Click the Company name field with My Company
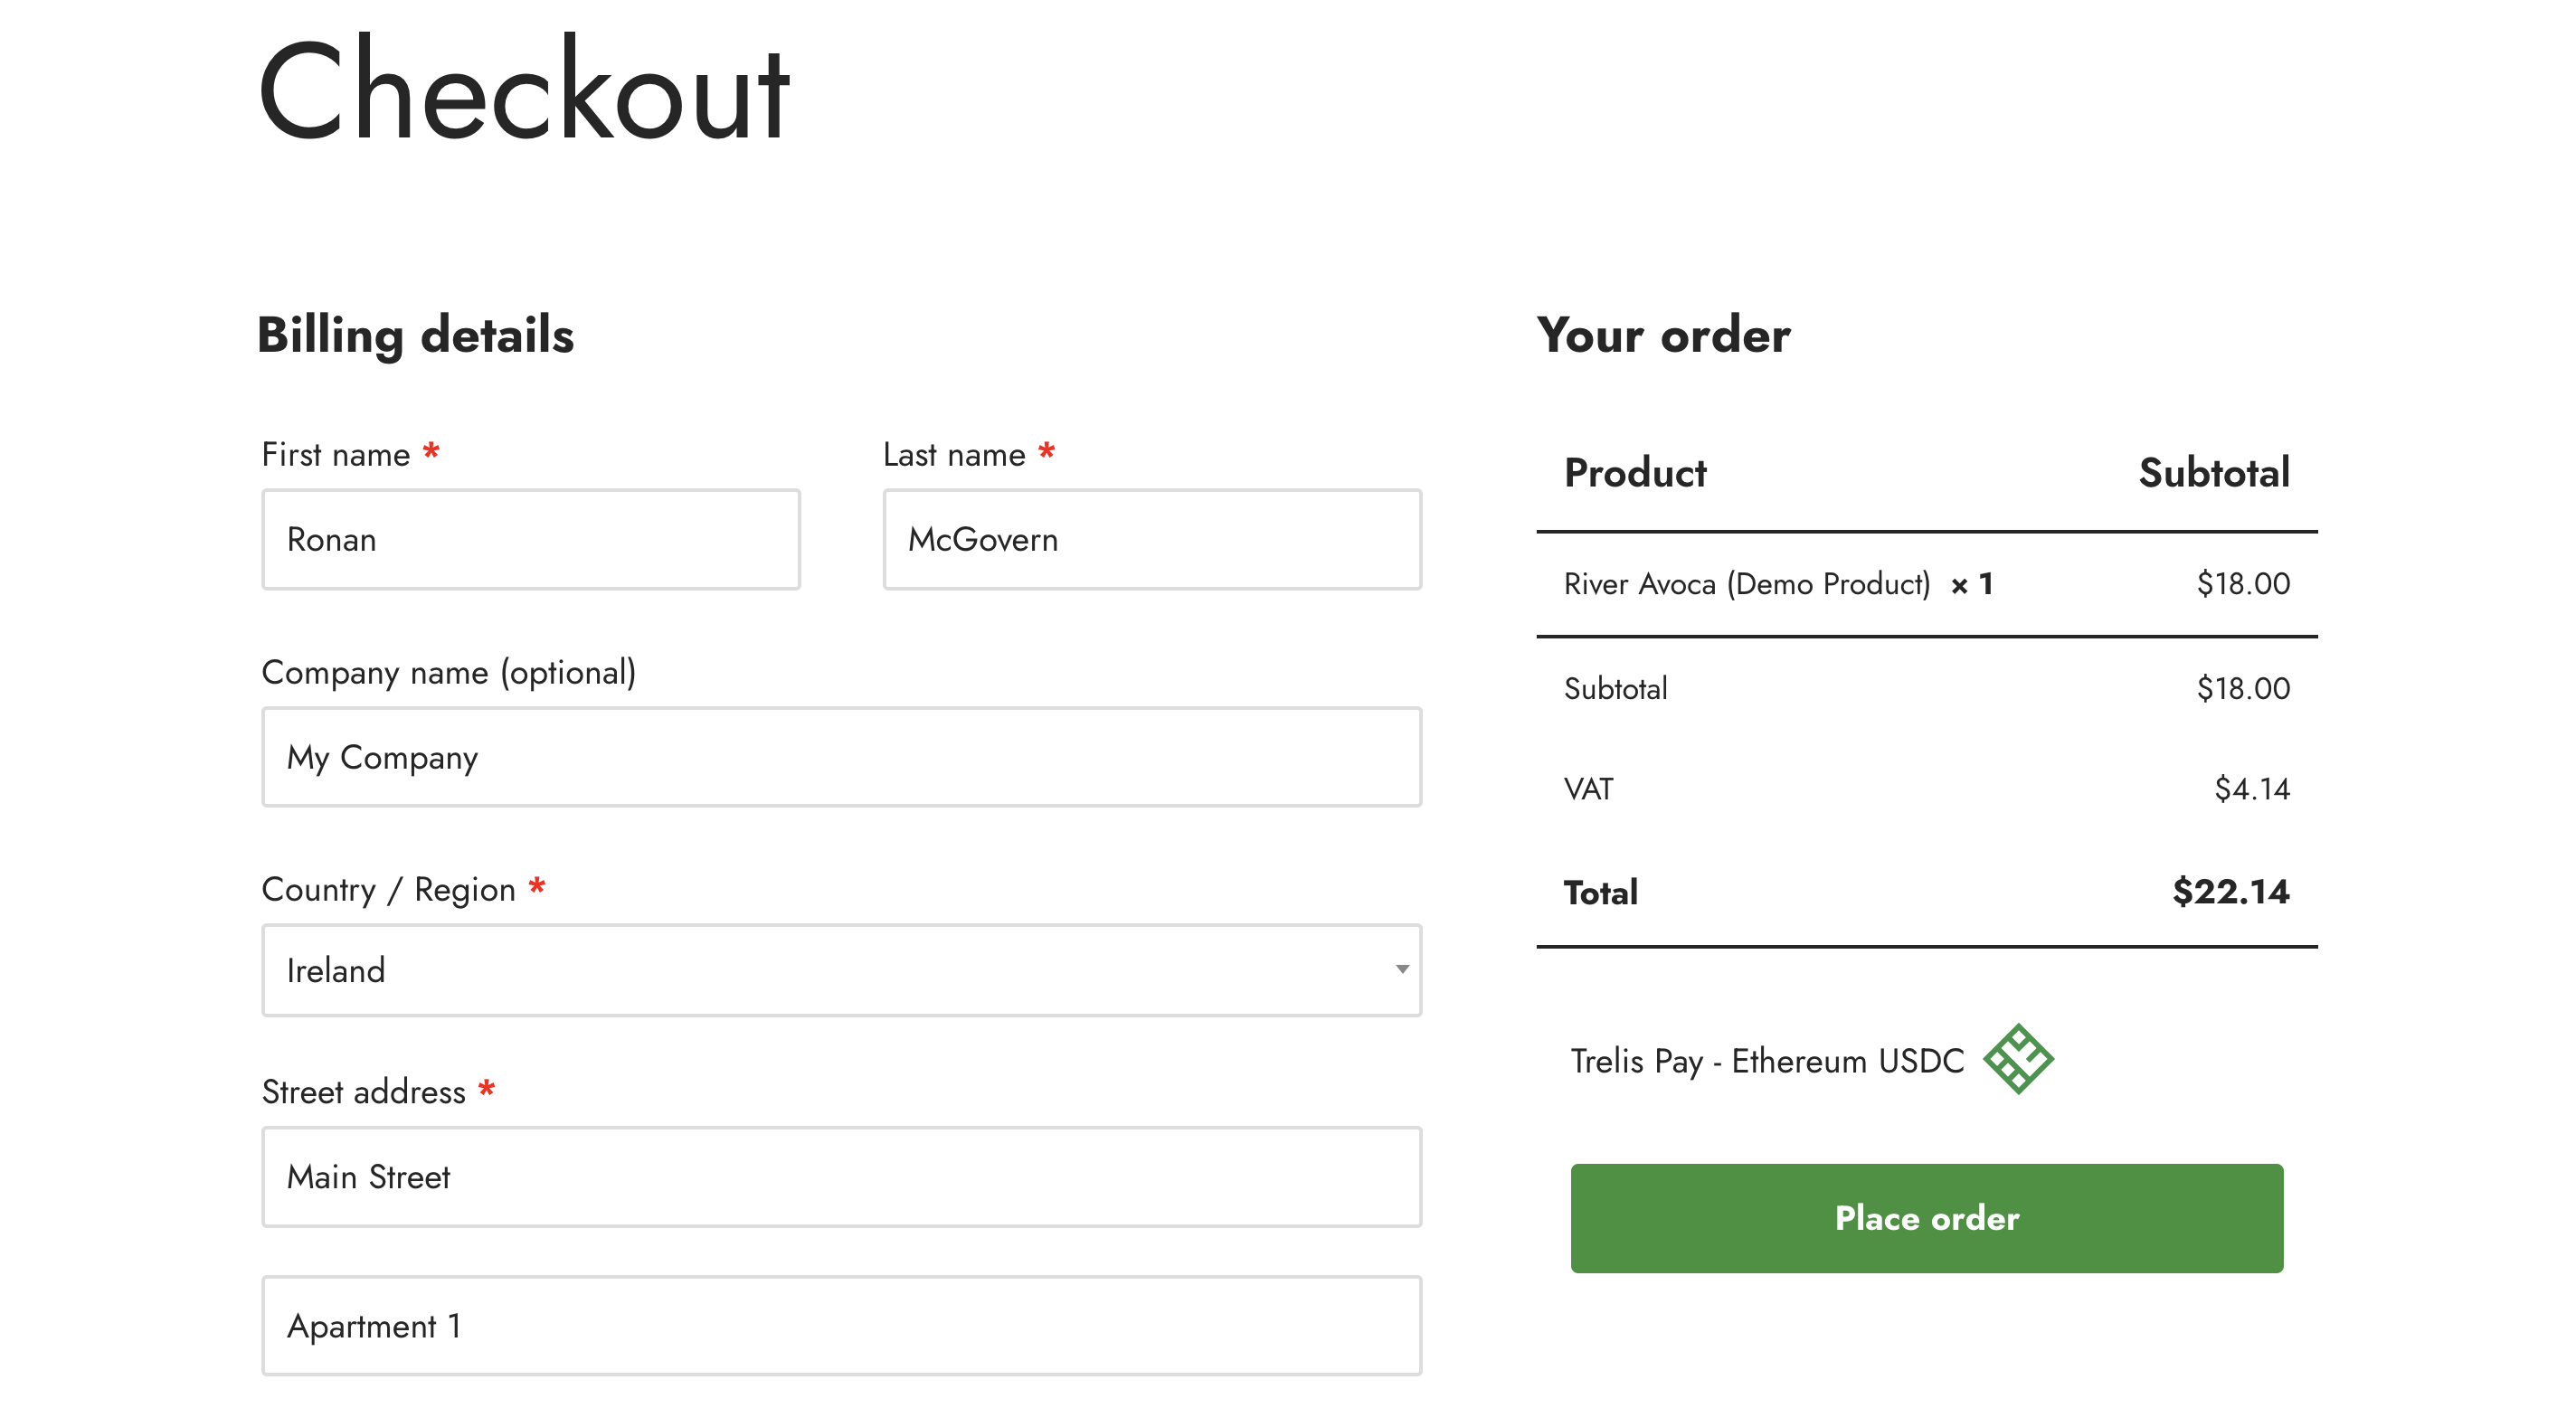The image size is (2576, 1427). point(841,757)
